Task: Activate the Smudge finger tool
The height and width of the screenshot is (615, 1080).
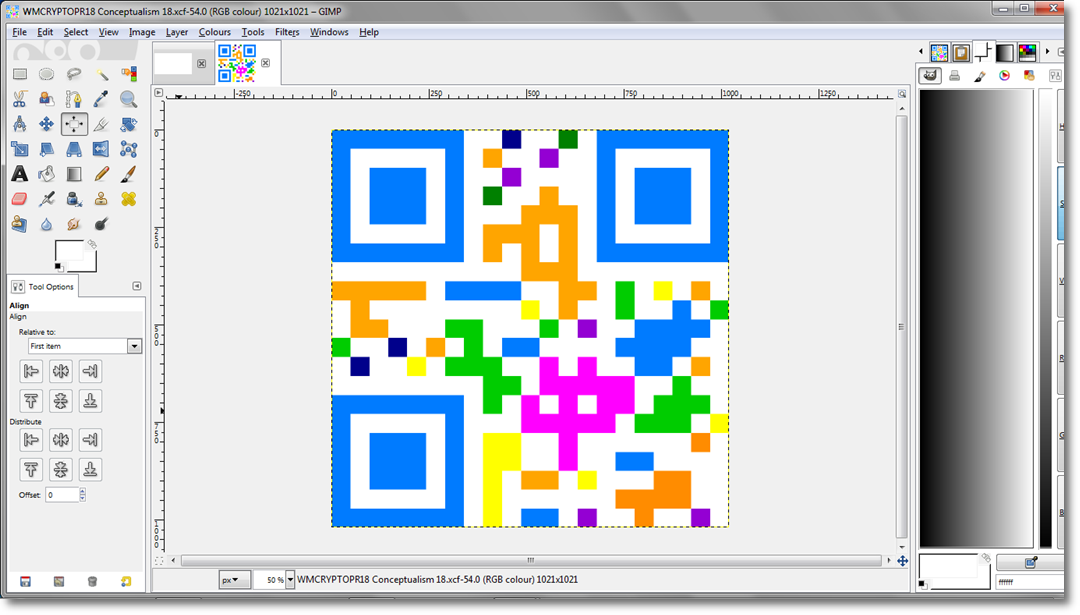Action: coord(74,224)
